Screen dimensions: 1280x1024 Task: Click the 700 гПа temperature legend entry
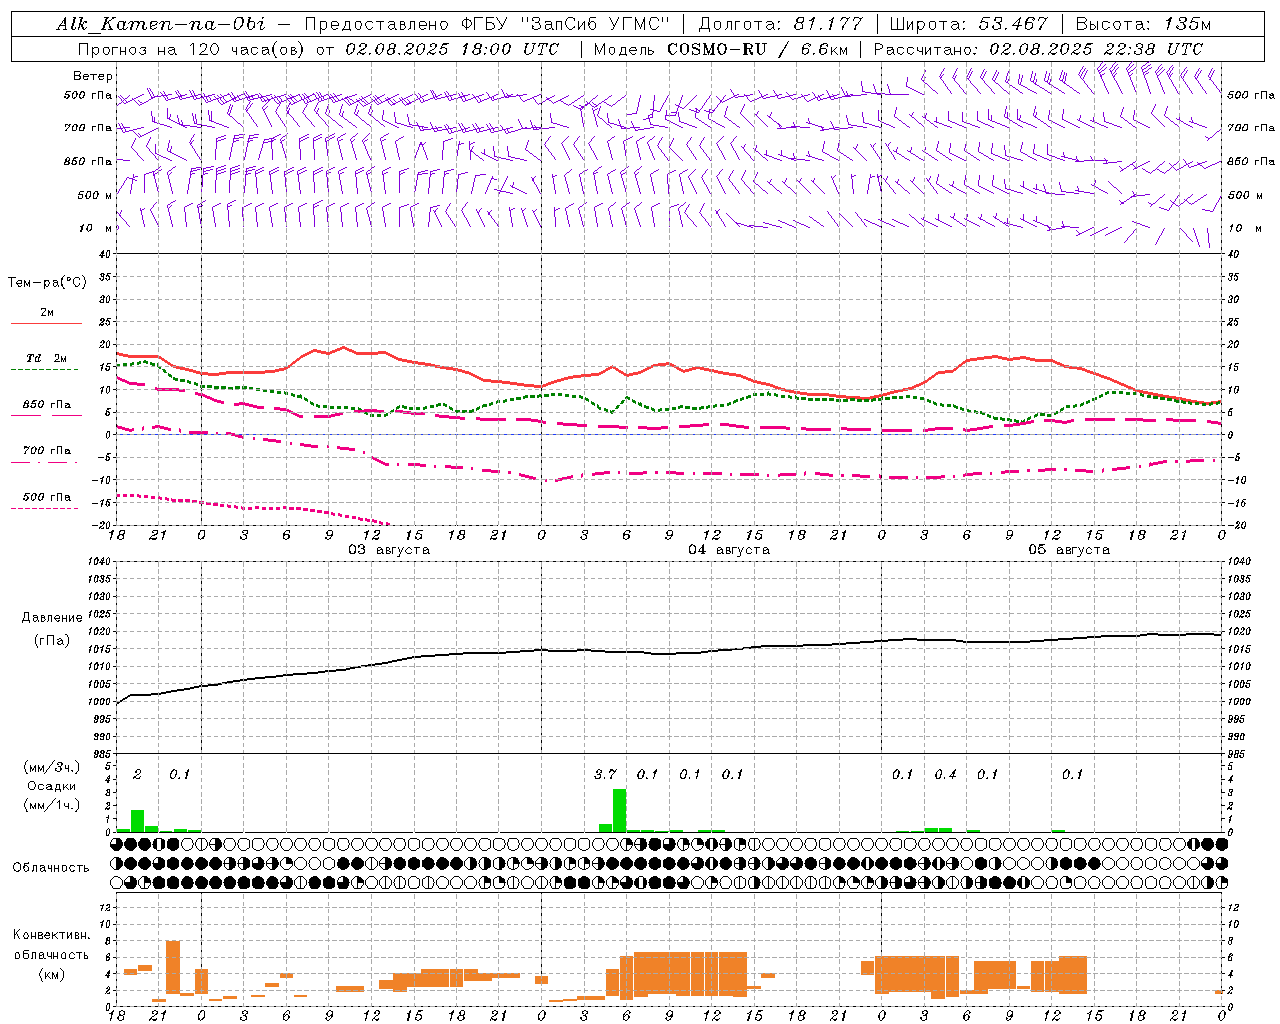pos(46,451)
